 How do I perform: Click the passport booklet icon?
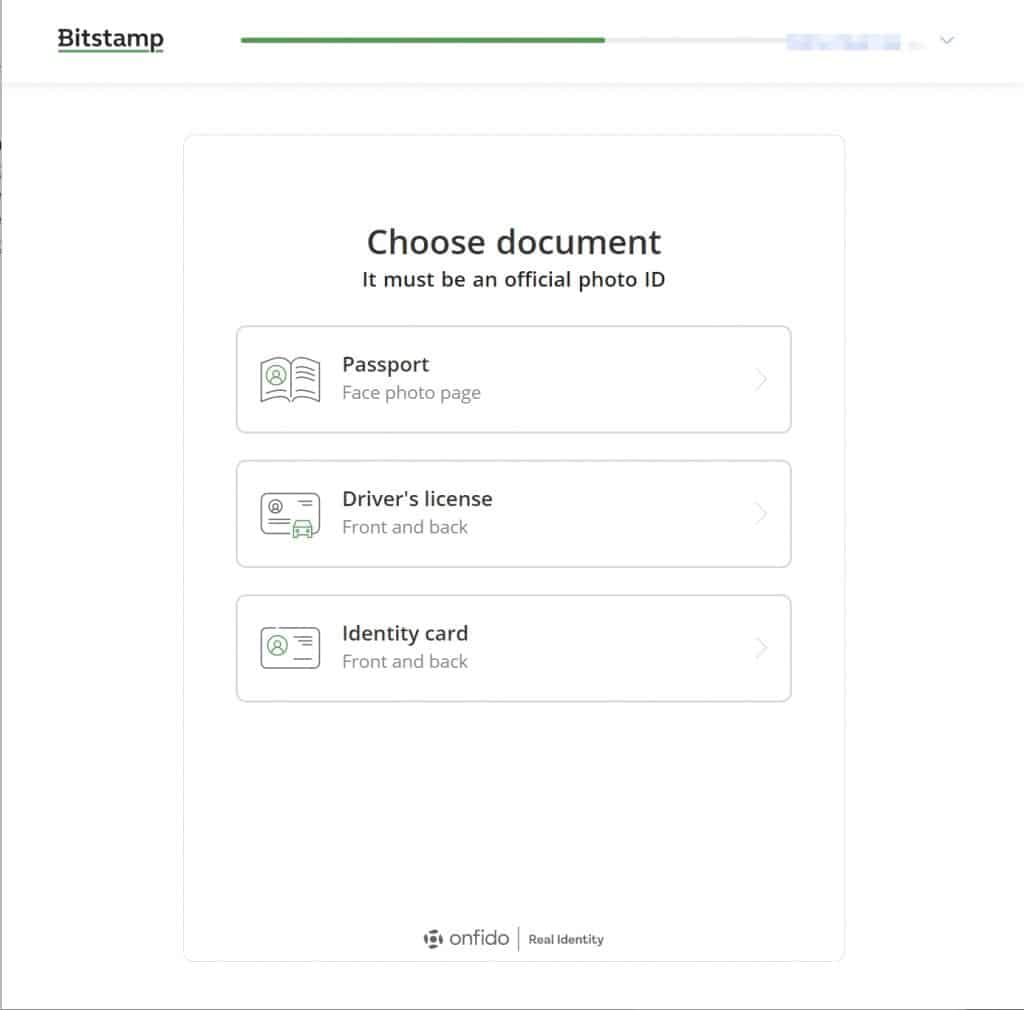pos(289,378)
